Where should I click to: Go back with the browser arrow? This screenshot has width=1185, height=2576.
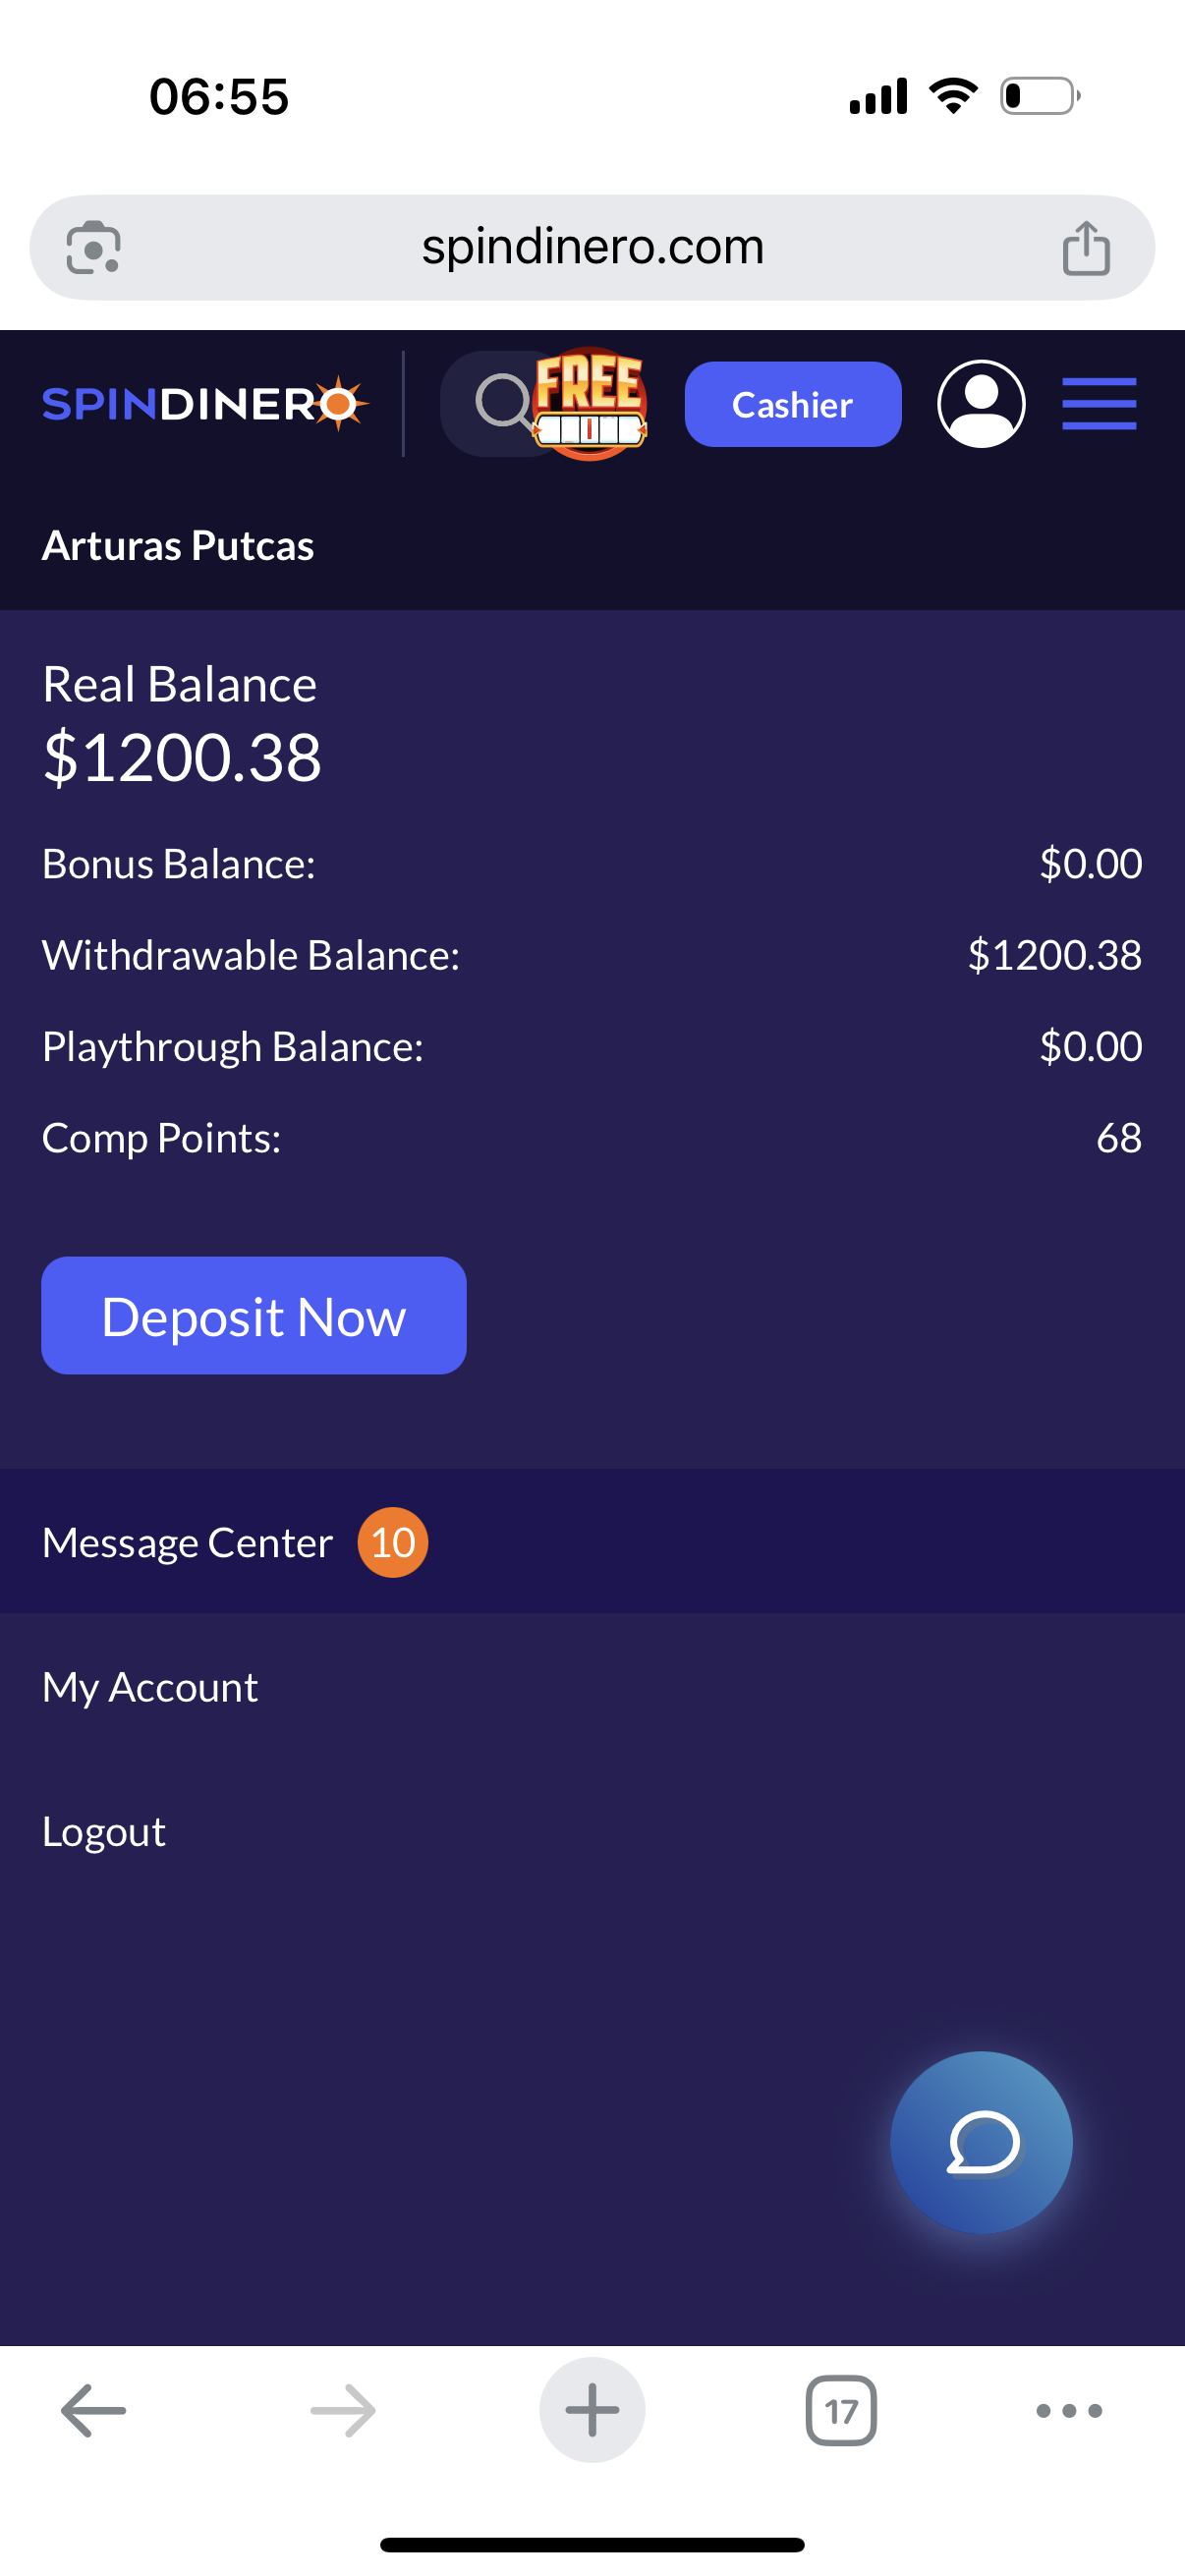coord(94,2409)
